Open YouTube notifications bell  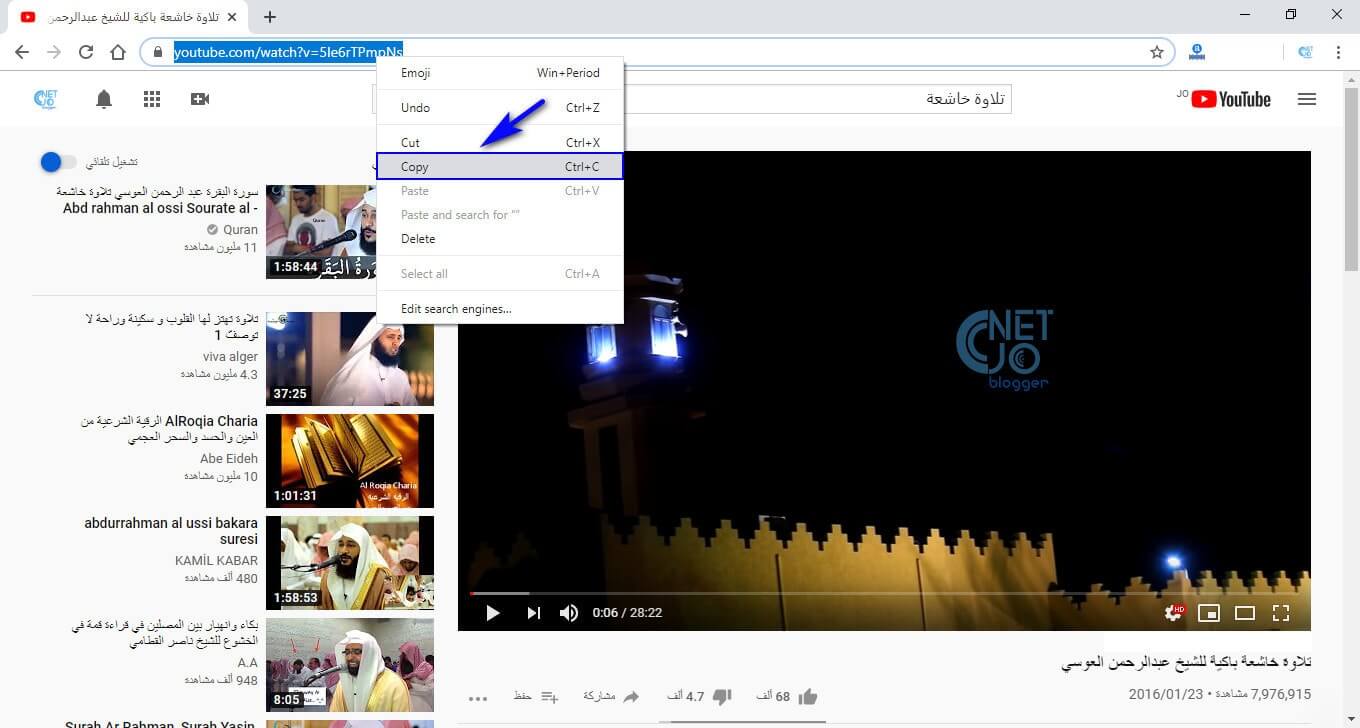click(x=104, y=99)
